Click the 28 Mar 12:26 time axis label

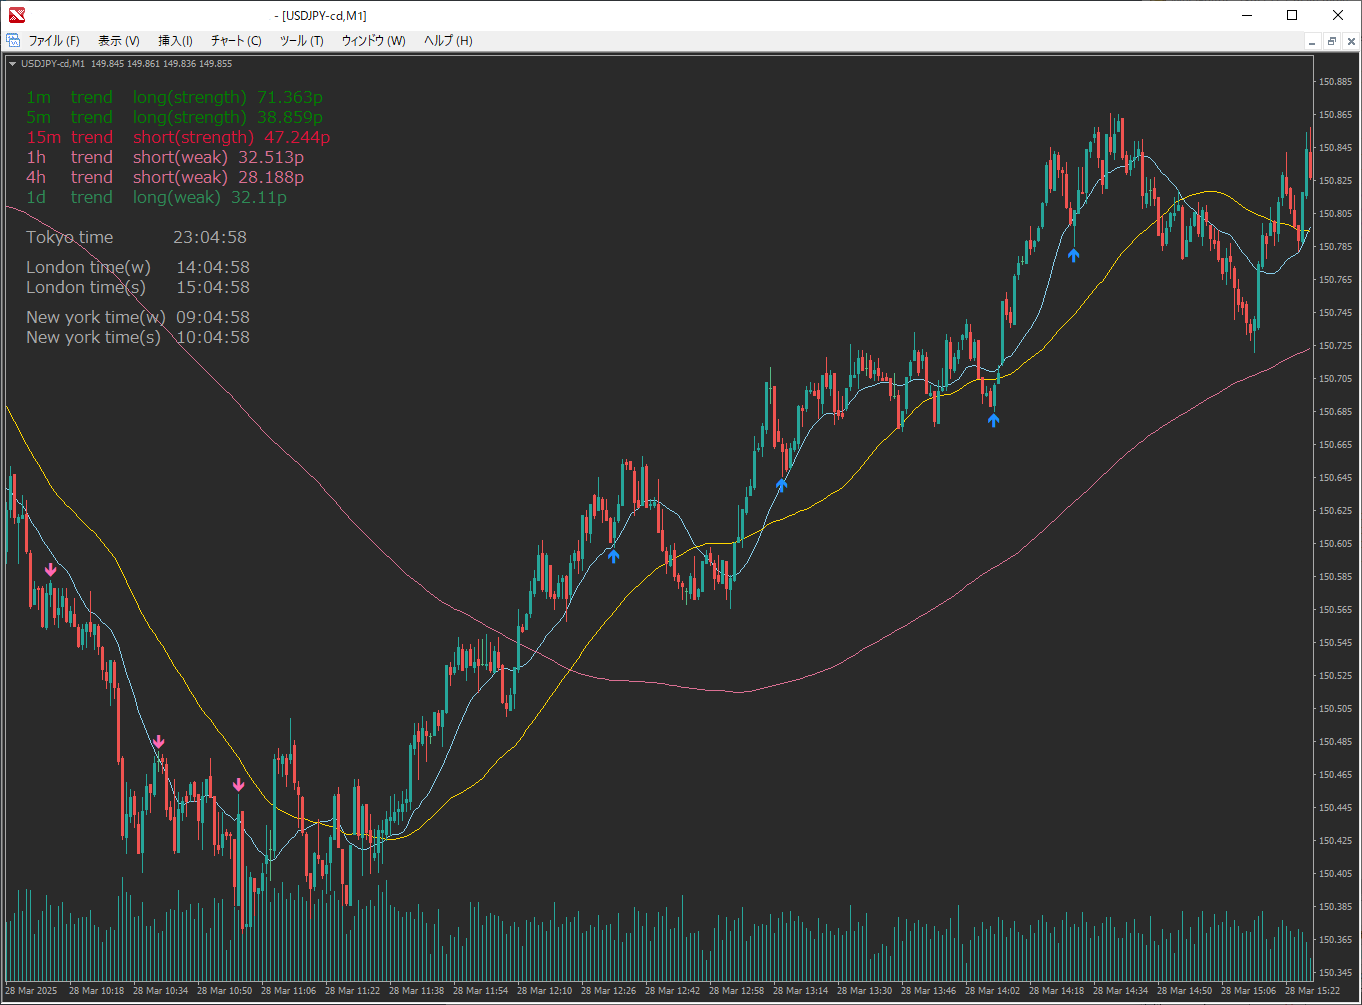pos(608,991)
